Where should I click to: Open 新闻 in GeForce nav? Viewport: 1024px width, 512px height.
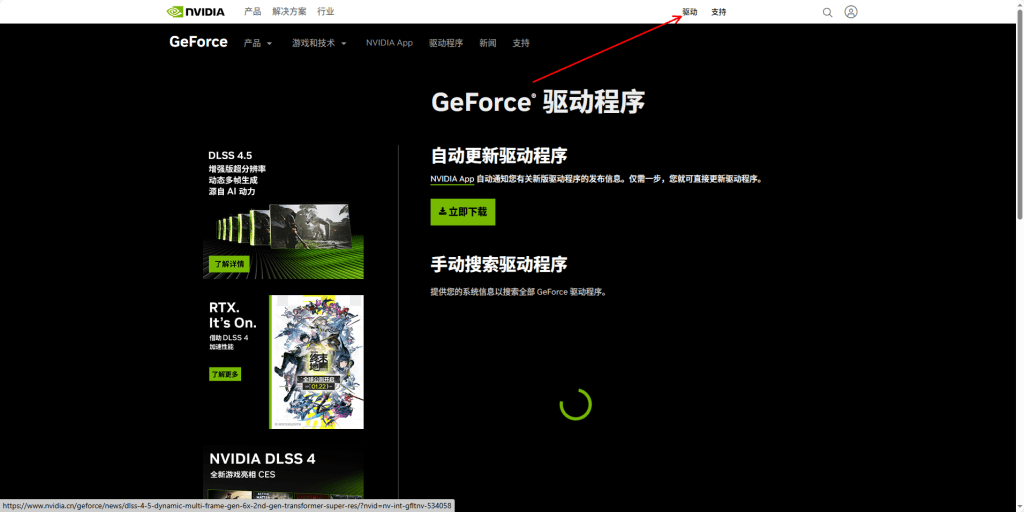click(488, 43)
